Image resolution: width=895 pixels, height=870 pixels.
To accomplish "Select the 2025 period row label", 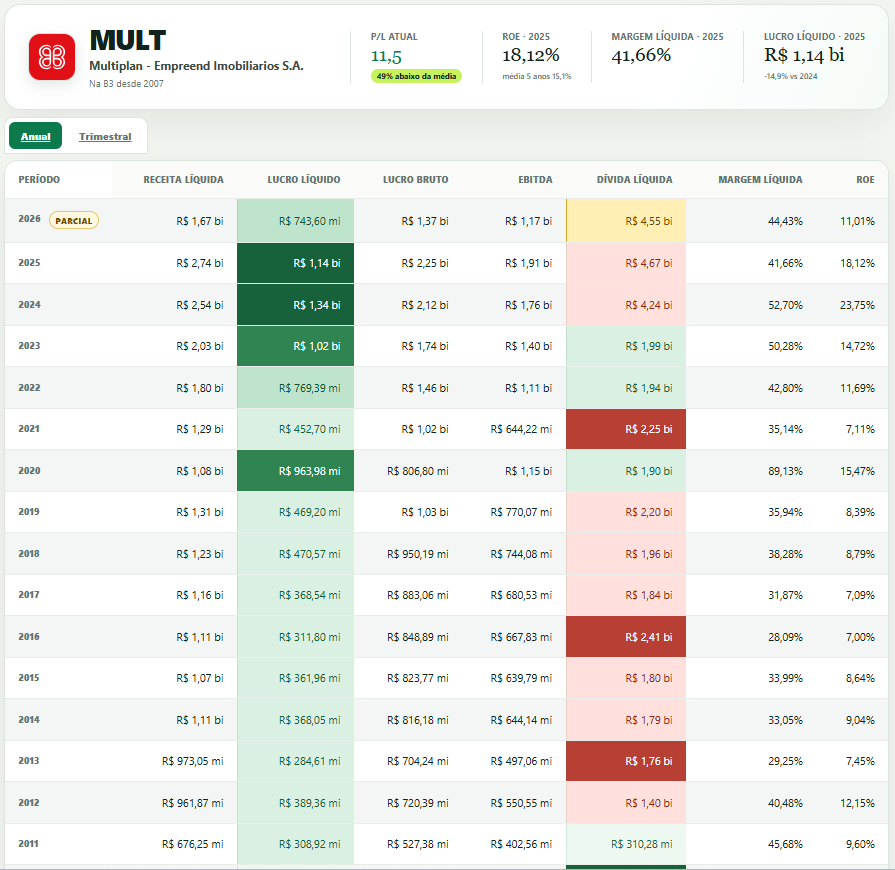I will tap(29, 263).
